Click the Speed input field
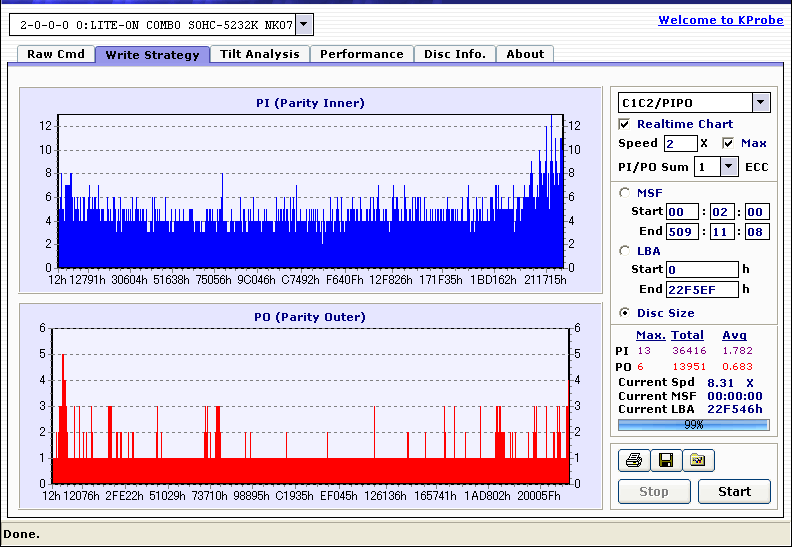Image resolution: width=792 pixels, height=547 pixels. pos(680,144)
